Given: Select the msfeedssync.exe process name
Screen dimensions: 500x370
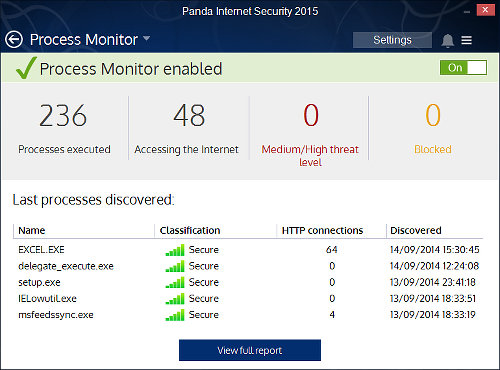Looking at the screenshot, I should coord(56,315).
